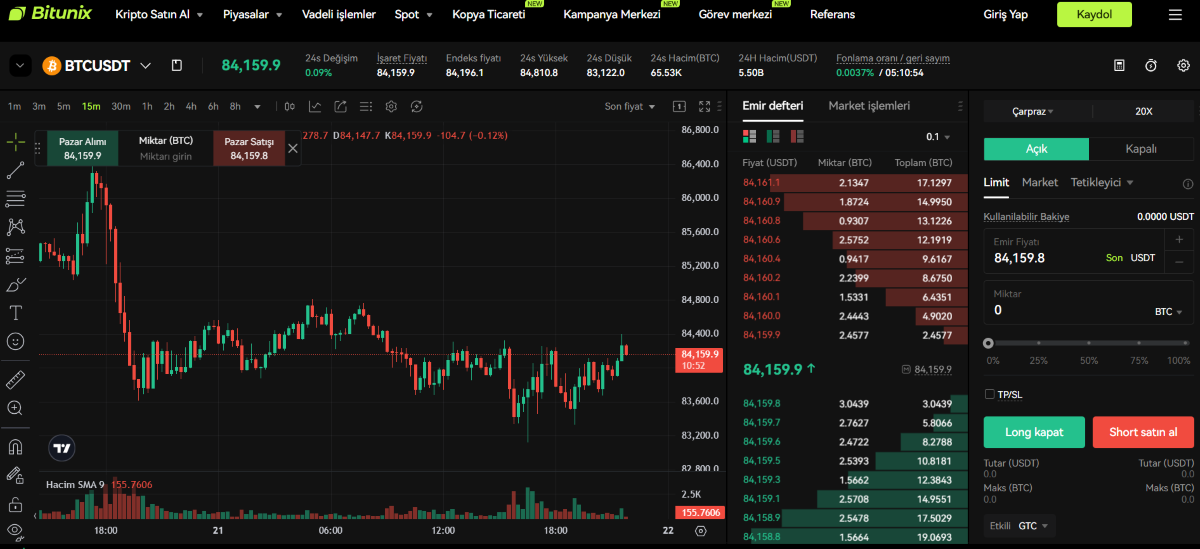The width and height of the screenshot is (1200, 549).
Task: Expand more timeframes dropdown arrow
Action: point(257,106)
